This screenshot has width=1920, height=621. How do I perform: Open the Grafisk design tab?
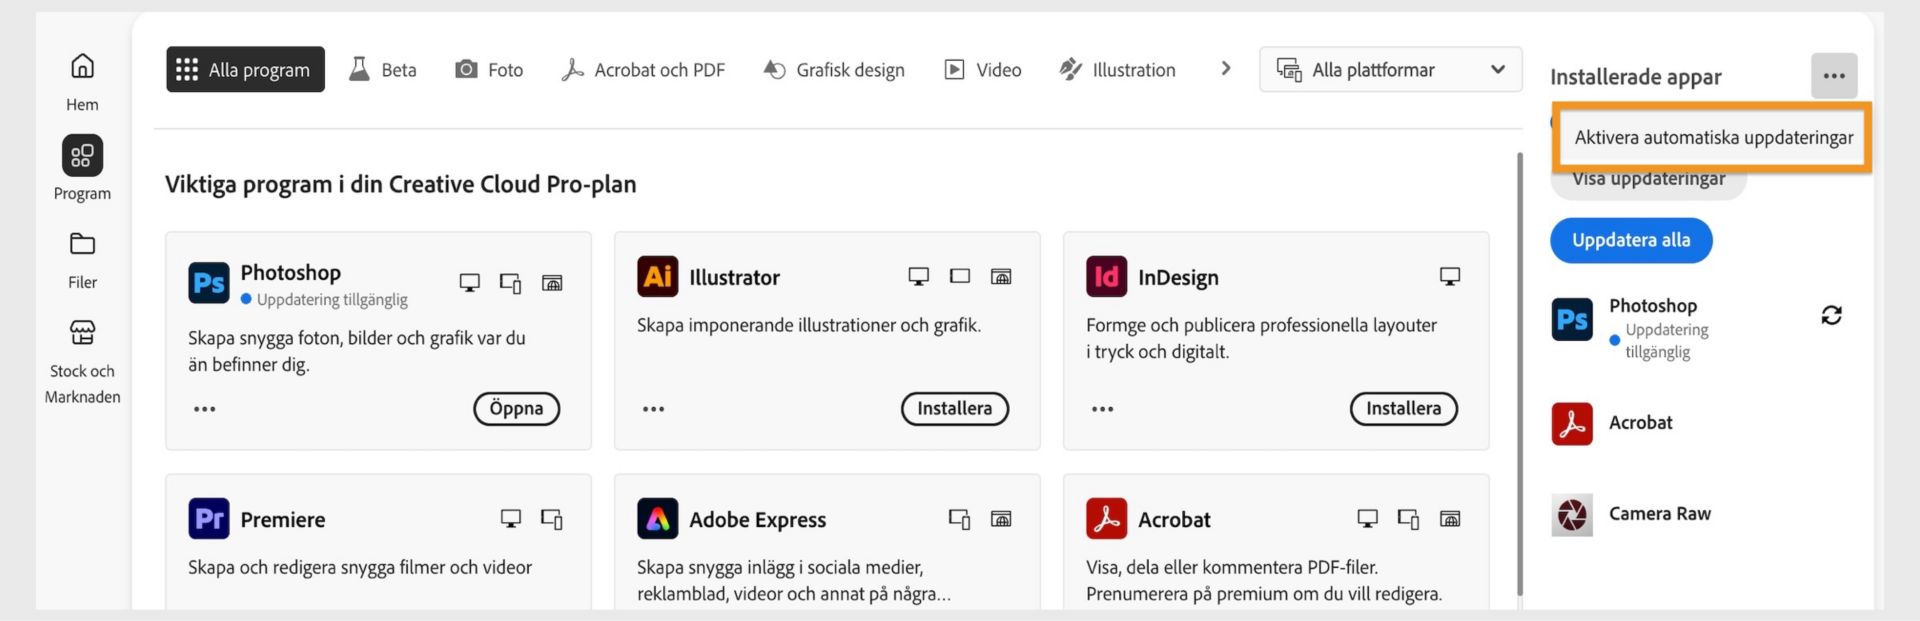[834, 69]
